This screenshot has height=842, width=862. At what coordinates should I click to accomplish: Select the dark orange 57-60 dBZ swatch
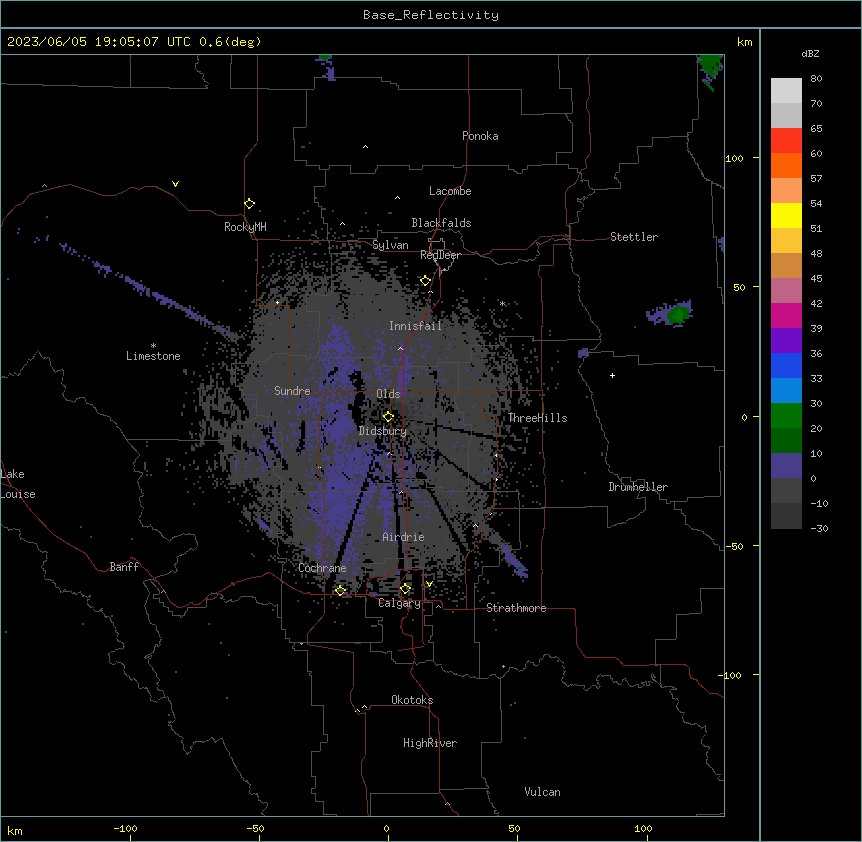point(786,165)
